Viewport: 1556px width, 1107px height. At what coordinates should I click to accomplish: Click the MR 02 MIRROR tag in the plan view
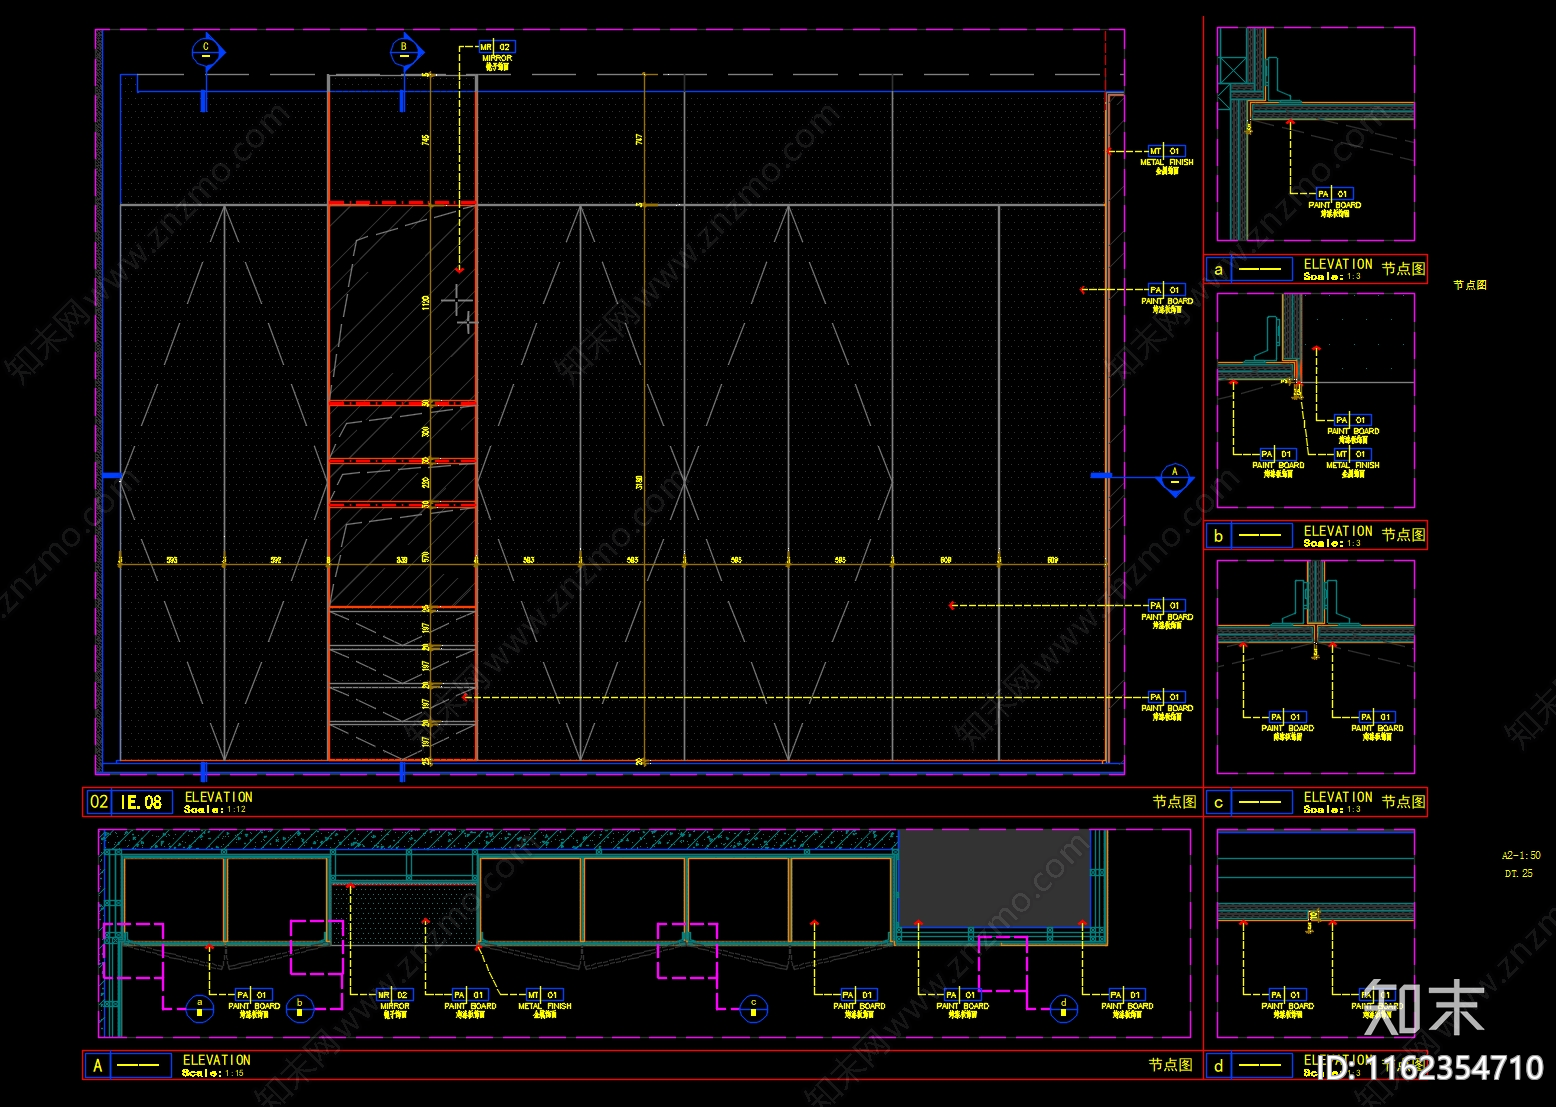[x=395, y=1004]
